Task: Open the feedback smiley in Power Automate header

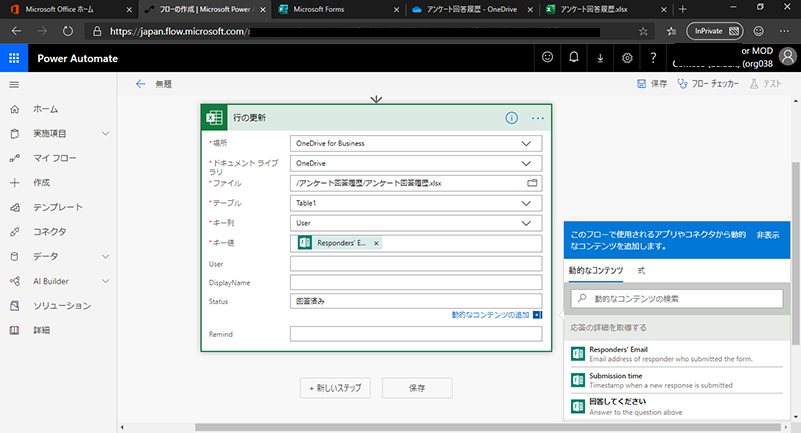Action: pos(547,57)
